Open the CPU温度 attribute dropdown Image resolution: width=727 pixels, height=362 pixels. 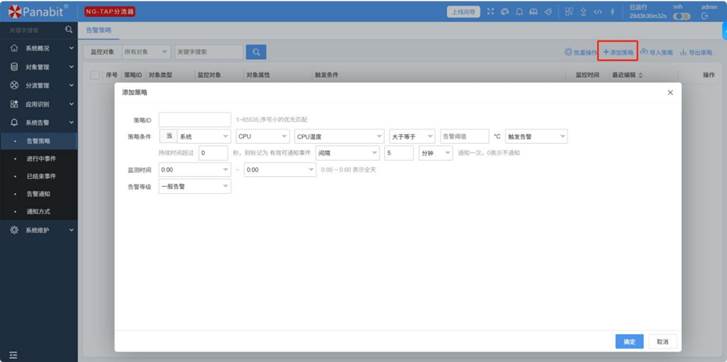[x=339, y=136]
